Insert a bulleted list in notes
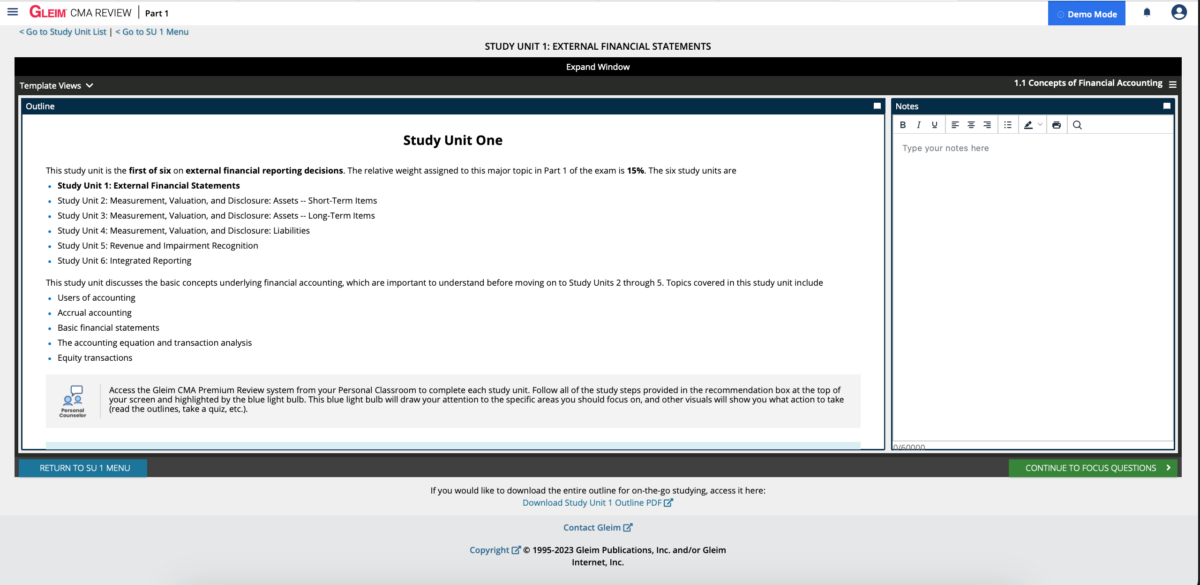Image resolution: width=1200 pixels, height=585 pixels. tap(1008, 125)
